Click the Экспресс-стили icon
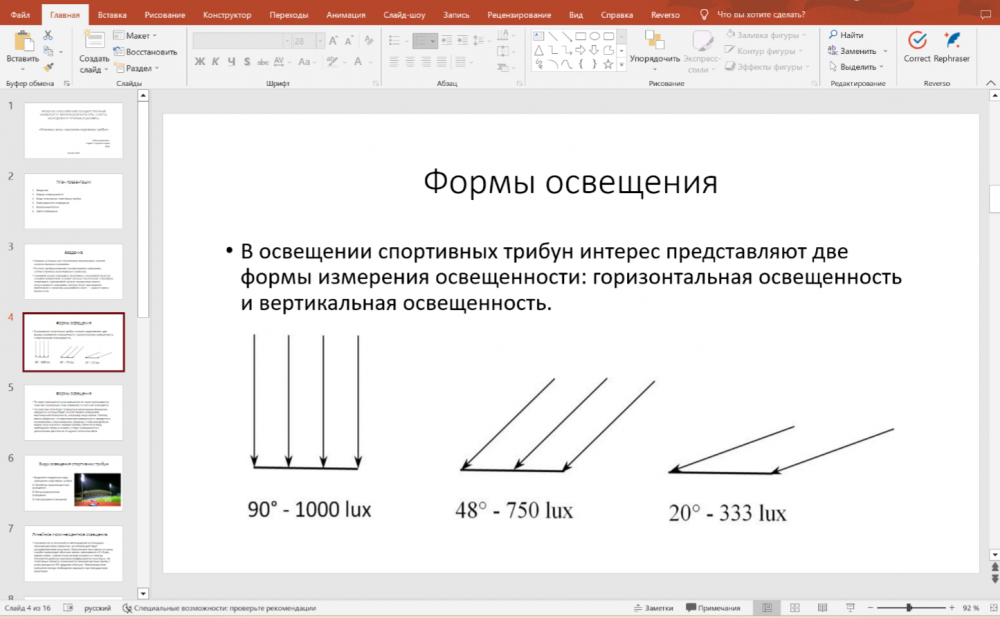Viewport: 1000px width, 618px height. click(x=702, y=40)
